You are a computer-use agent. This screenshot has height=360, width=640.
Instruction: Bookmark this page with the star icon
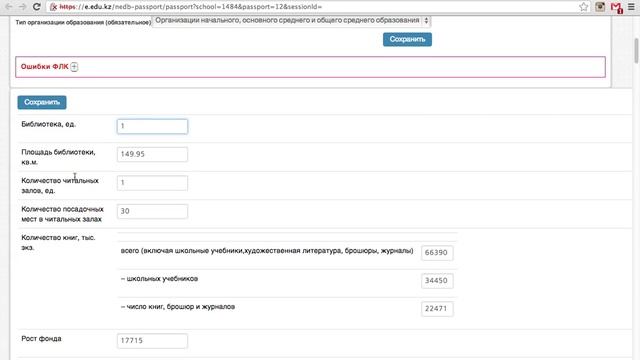coord(584,7)
